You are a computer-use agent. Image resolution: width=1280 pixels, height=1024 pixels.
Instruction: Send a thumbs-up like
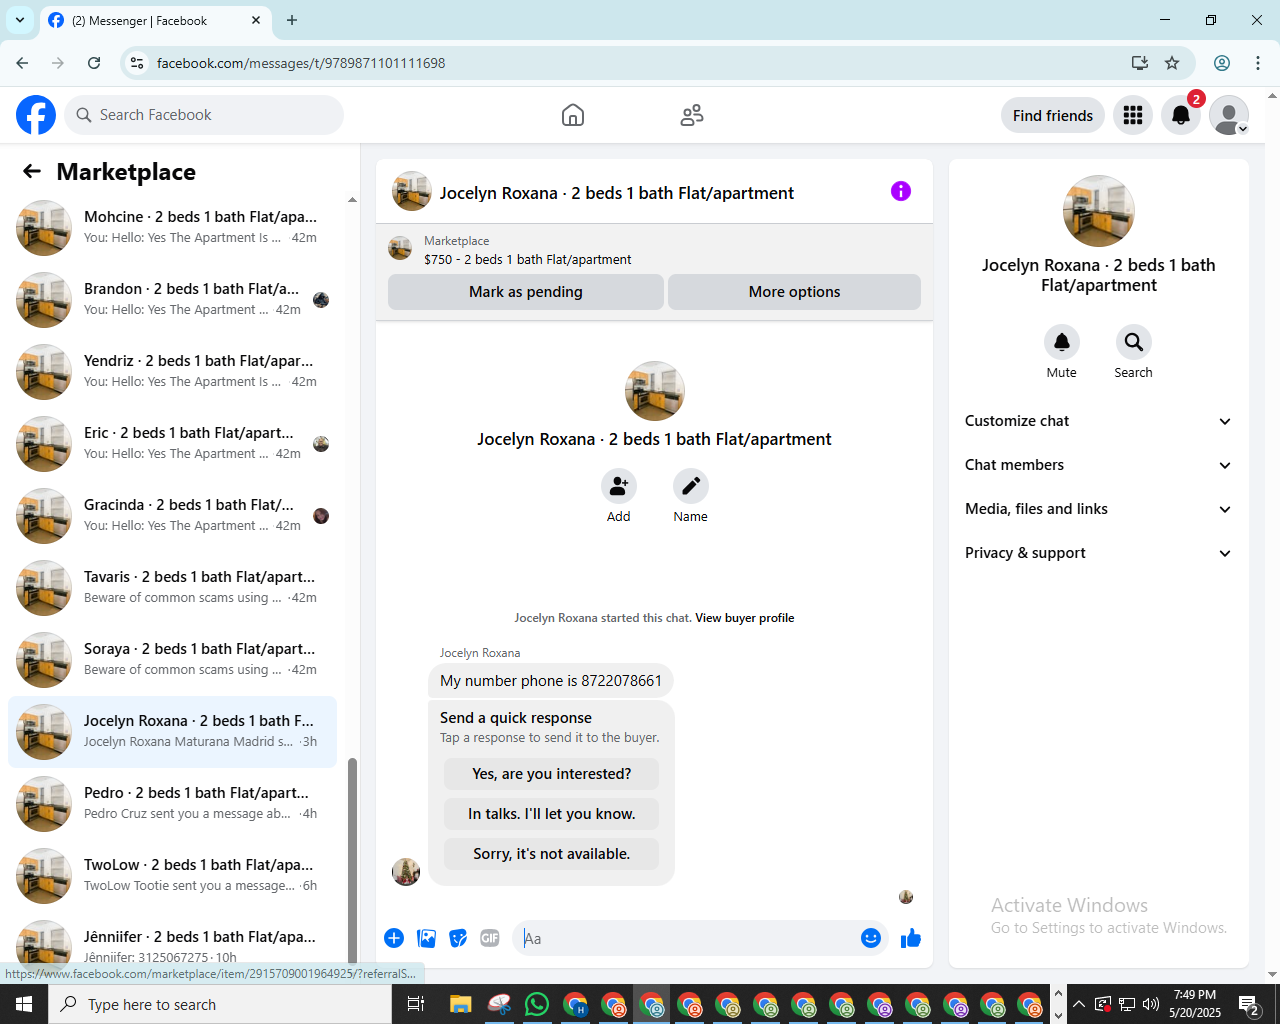pyautogui.click(x=911, y=938)
